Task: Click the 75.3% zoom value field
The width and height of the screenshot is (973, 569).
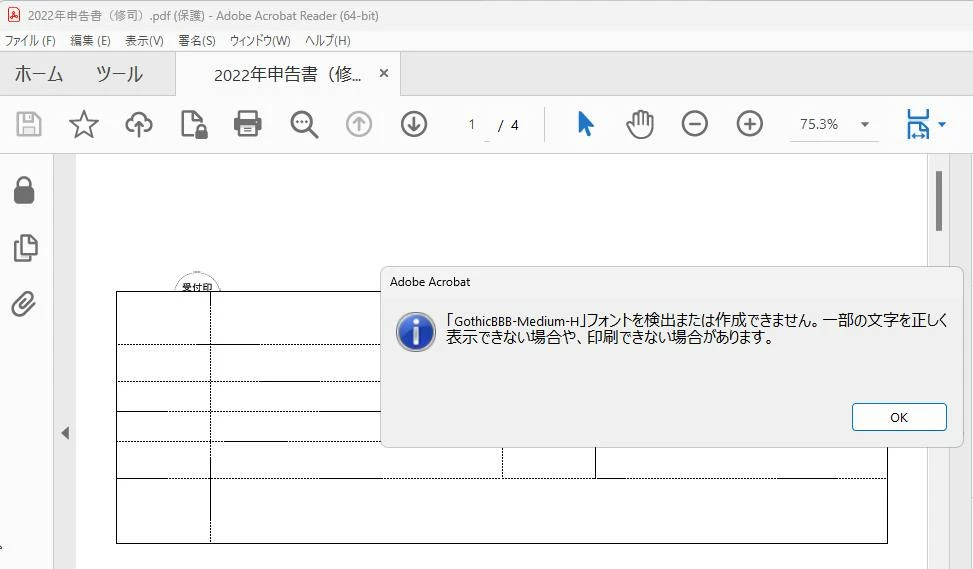Action: click(x=819, y=124)
